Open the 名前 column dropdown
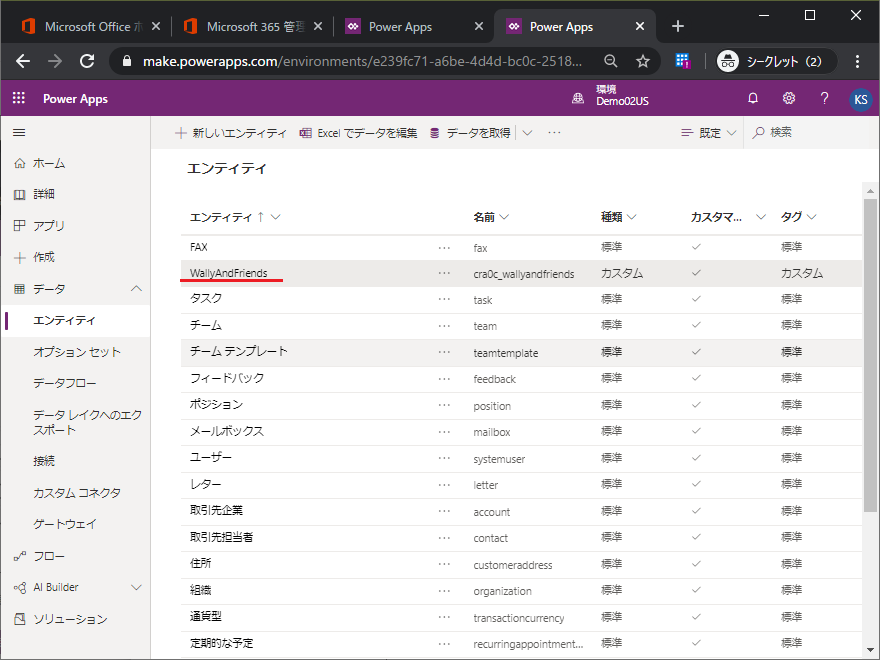 (x=504, y=217)
